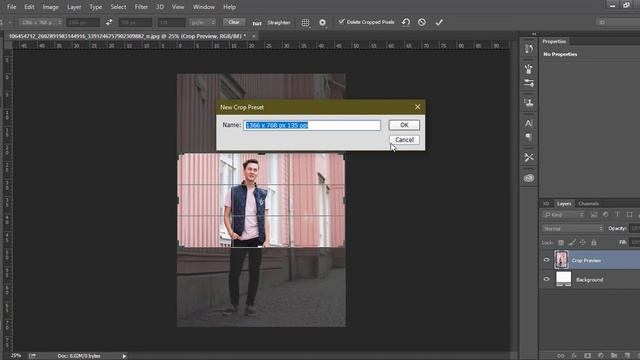The height and width of the screenshot is (360, 640).
Task: Open the Paragraph panel icon
Action: tap(529, 137)
